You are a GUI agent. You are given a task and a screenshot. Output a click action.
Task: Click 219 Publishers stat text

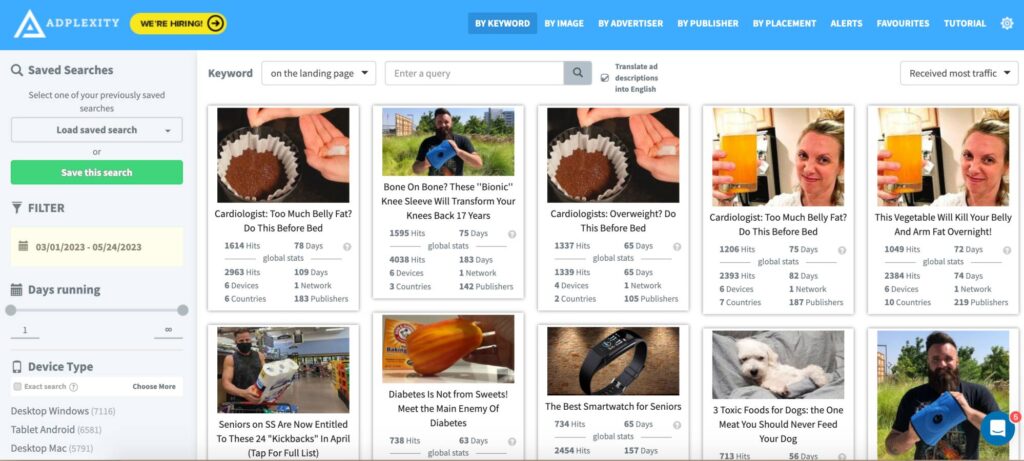coord(979,302)
